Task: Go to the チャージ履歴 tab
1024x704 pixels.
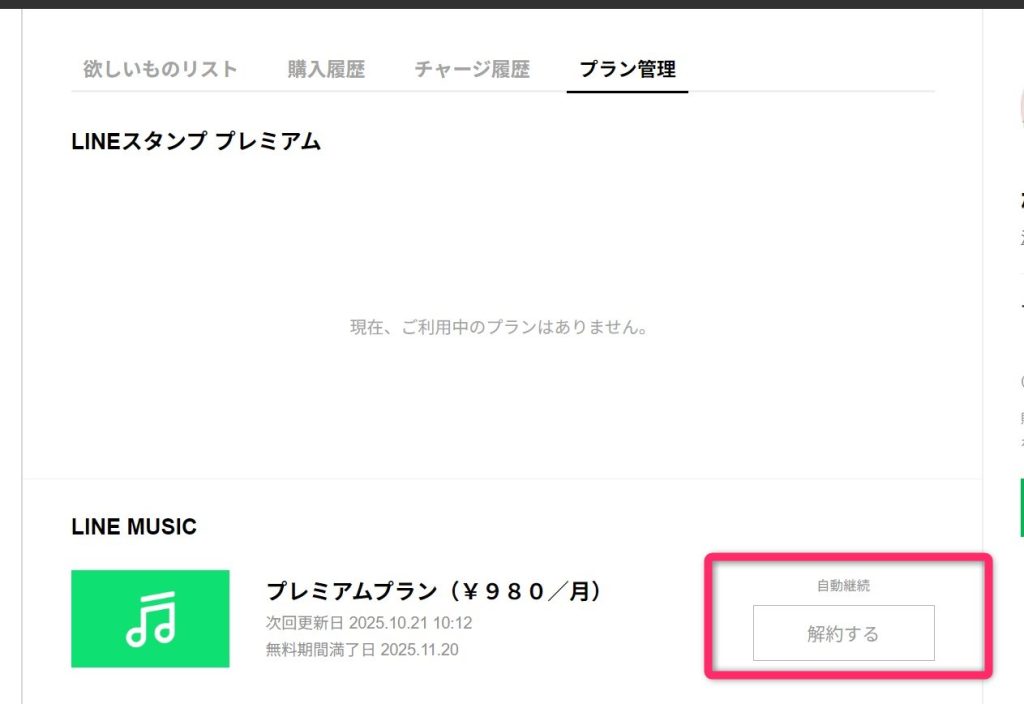Action: (x=472, y=69)
